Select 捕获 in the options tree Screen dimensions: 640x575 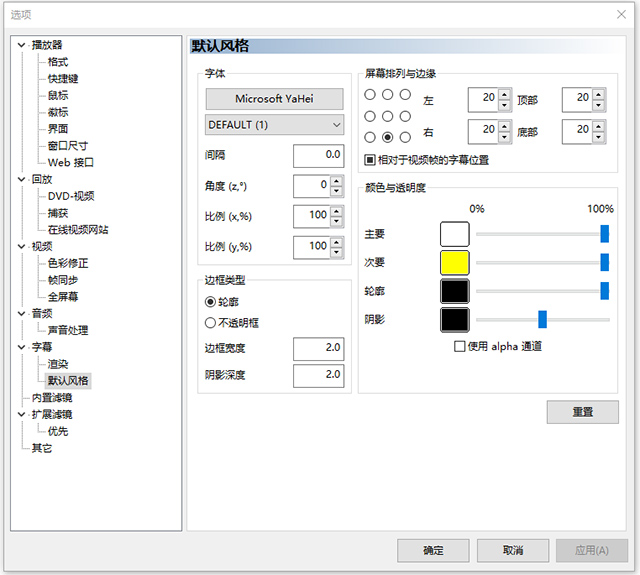click(x=58, y=213)
